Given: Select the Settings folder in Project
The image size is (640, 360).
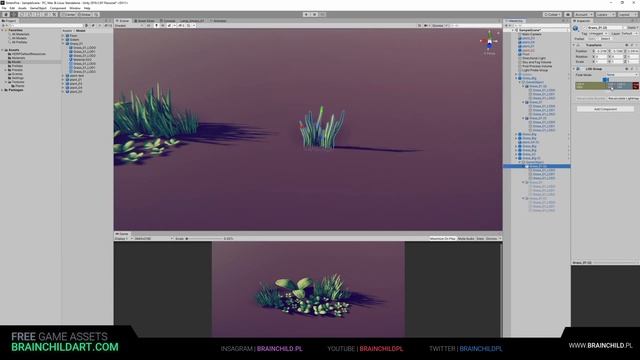Looking at the screenshot, I should tap(18, 78).
